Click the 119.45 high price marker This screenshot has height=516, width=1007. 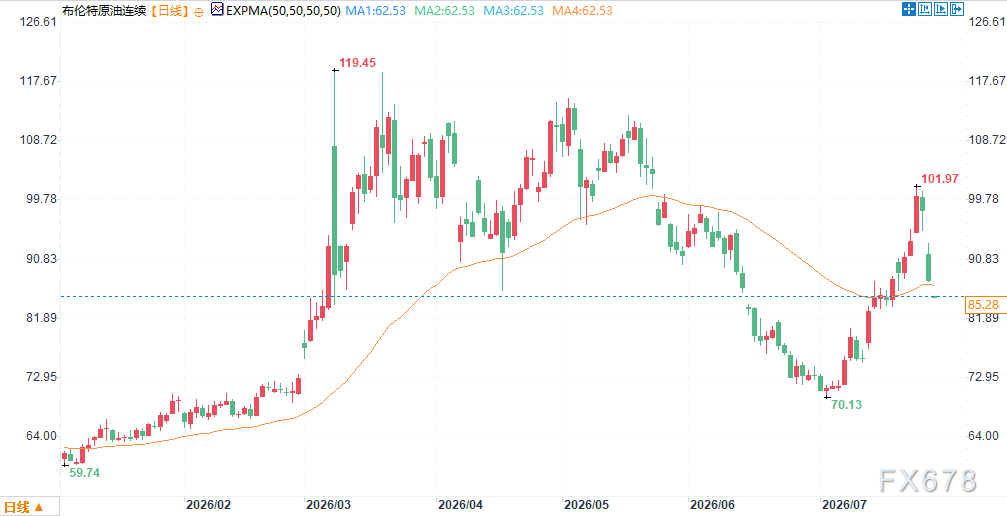coord(357,62)
